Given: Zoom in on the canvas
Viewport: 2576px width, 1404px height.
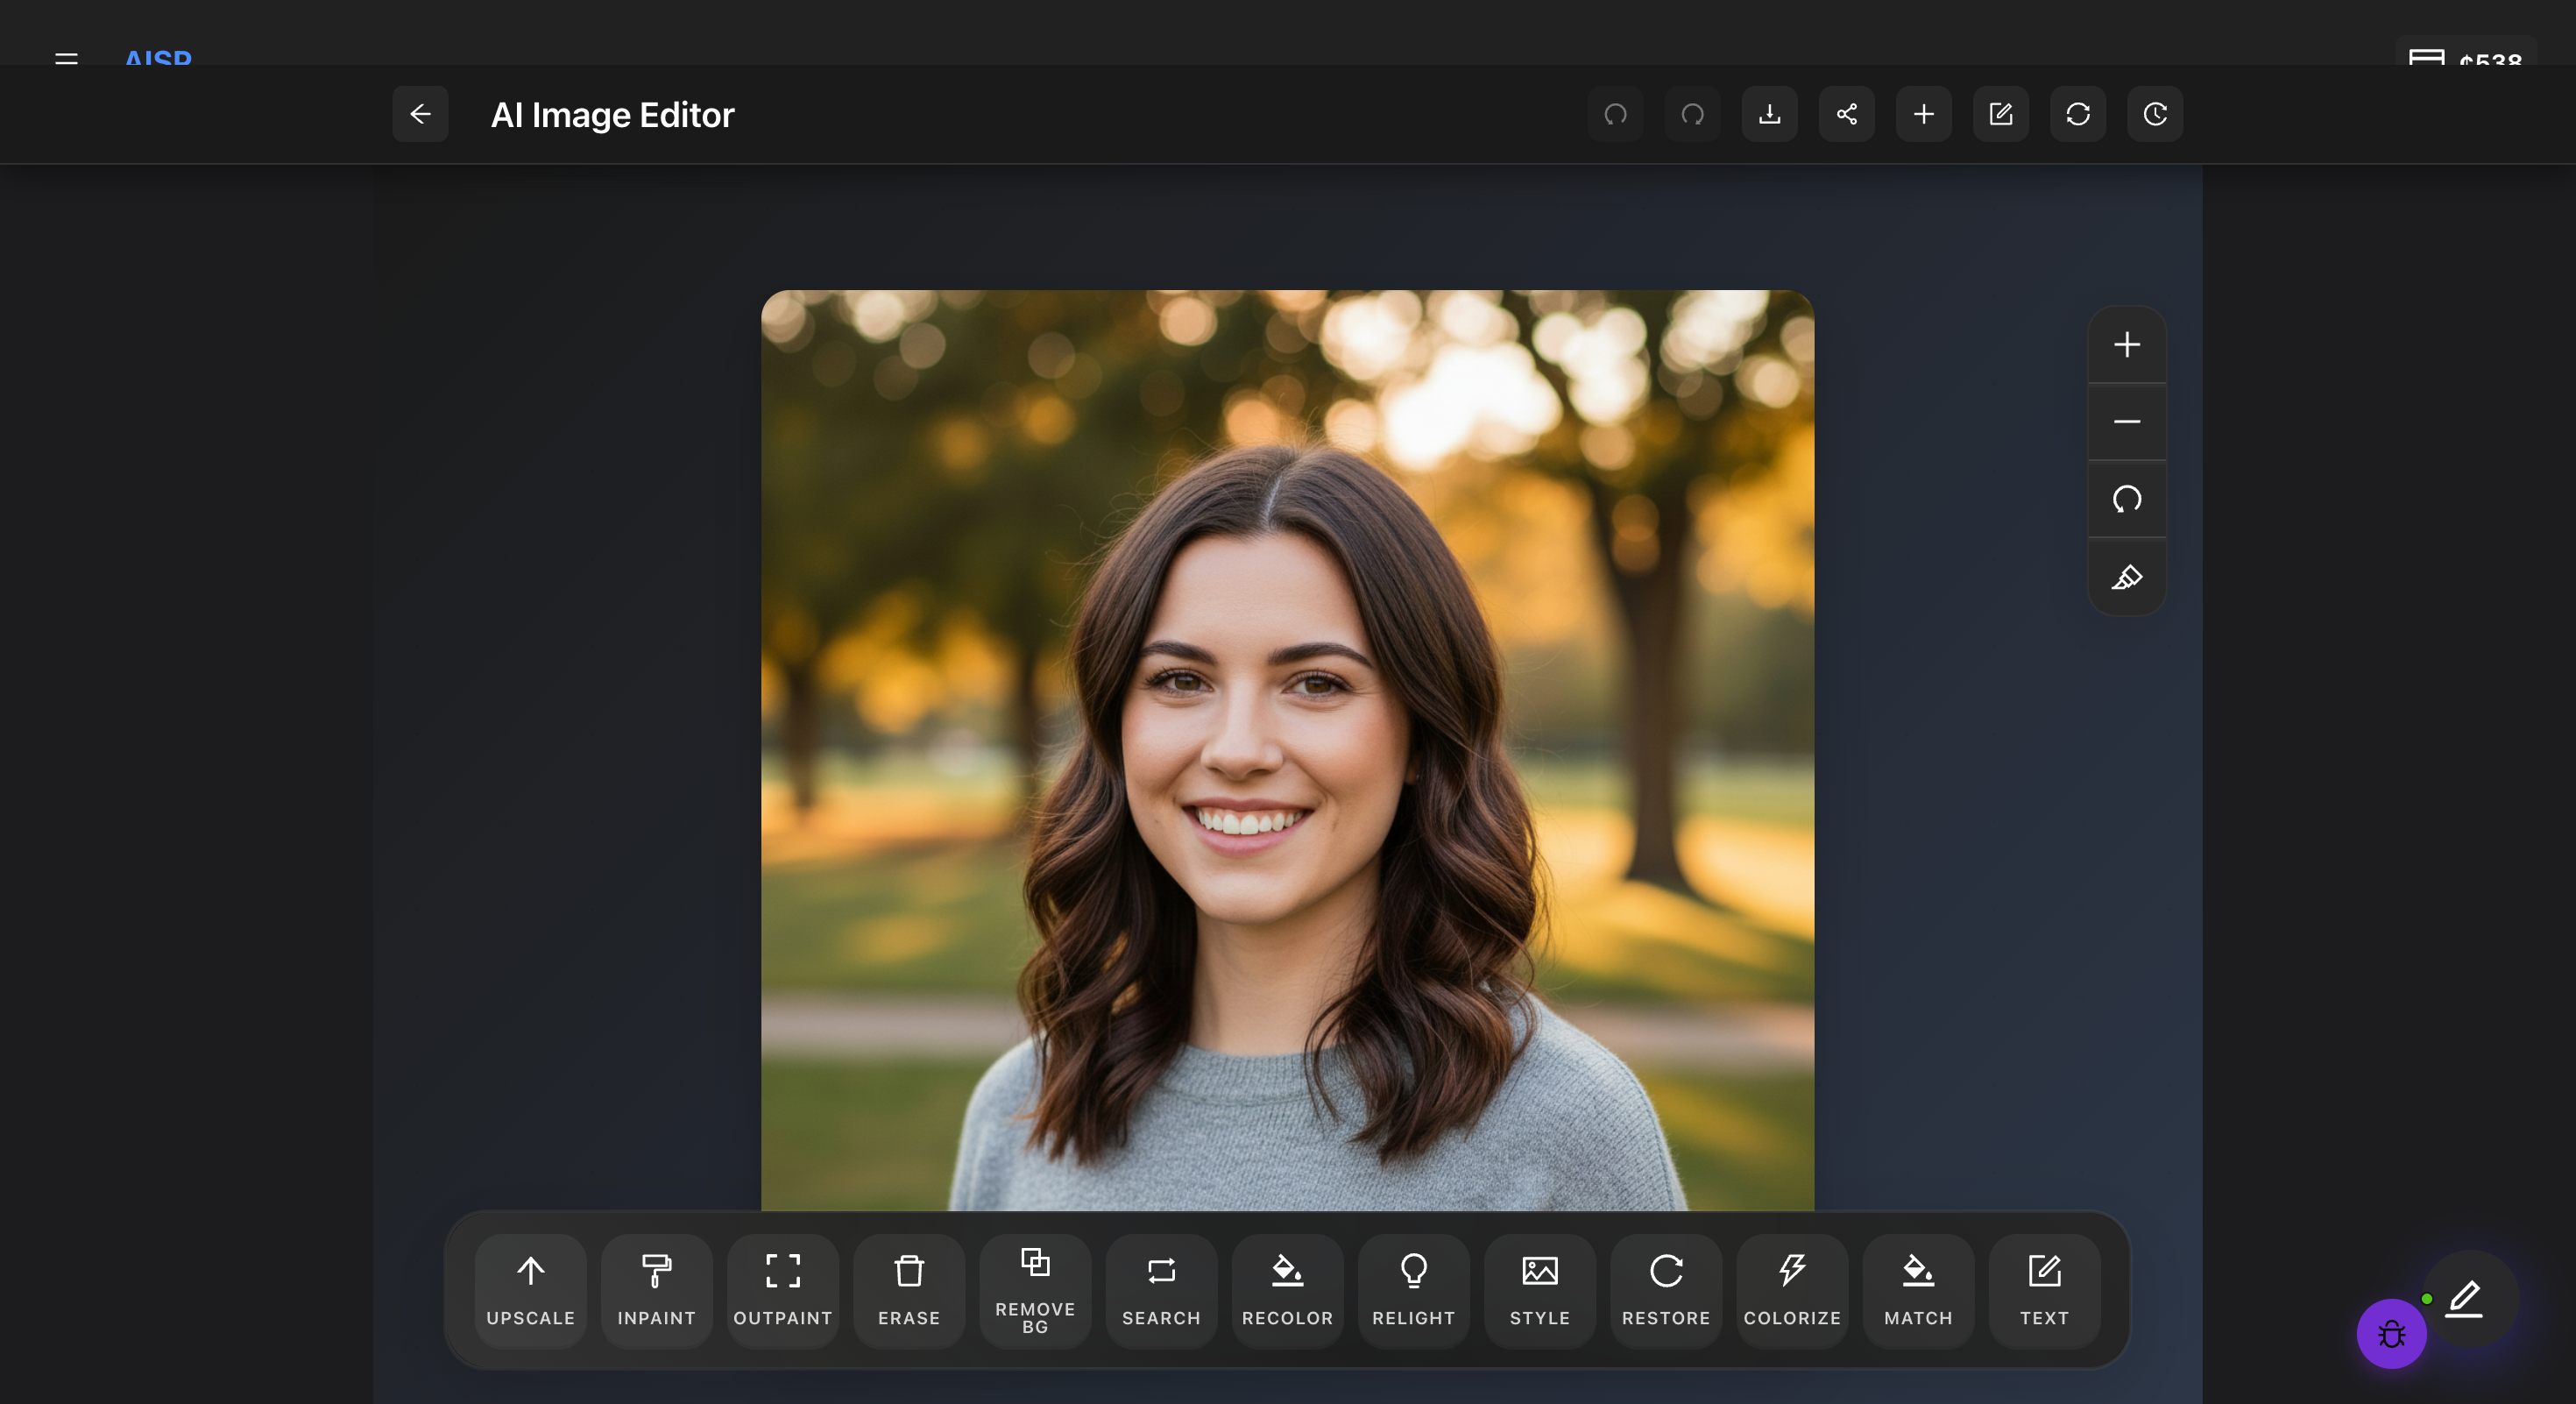Looking at the screenshot, I should click(2127, 344).
